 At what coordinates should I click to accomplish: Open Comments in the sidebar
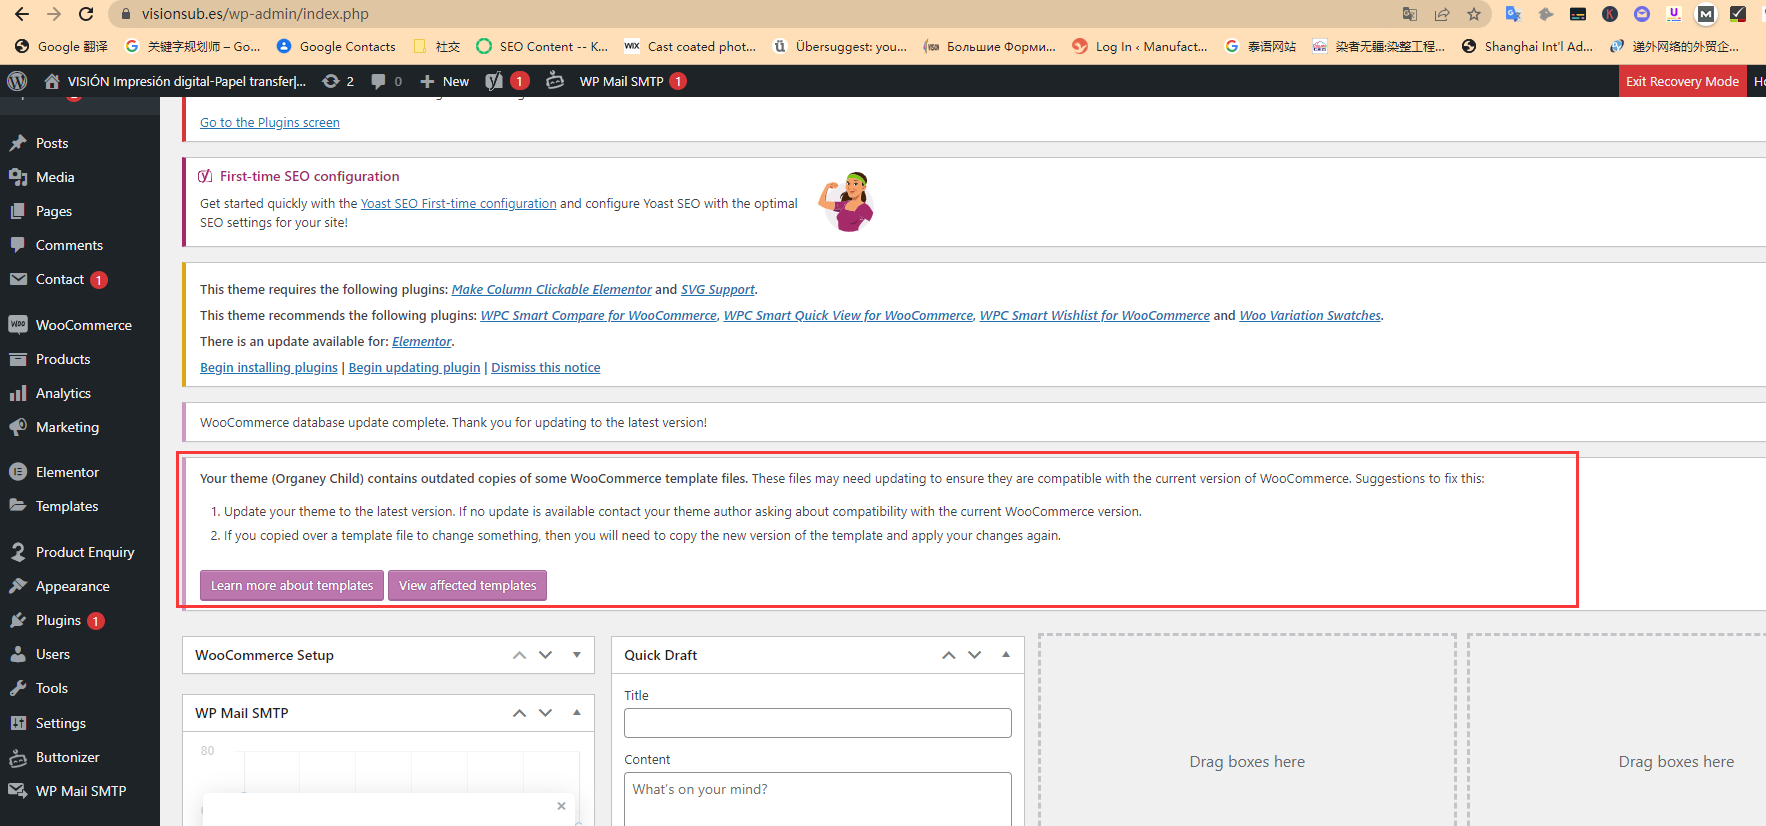(x=69, y=245)
